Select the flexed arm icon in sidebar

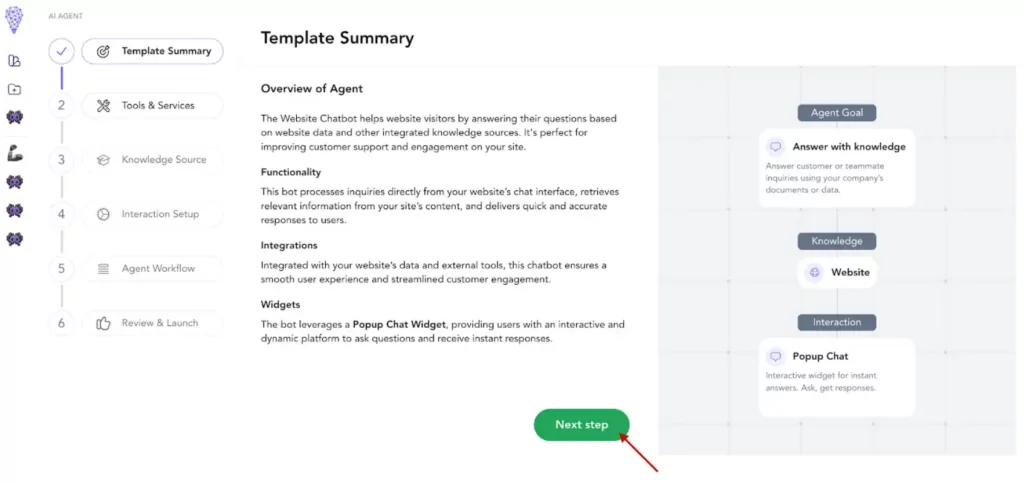[x=14, y=154]
